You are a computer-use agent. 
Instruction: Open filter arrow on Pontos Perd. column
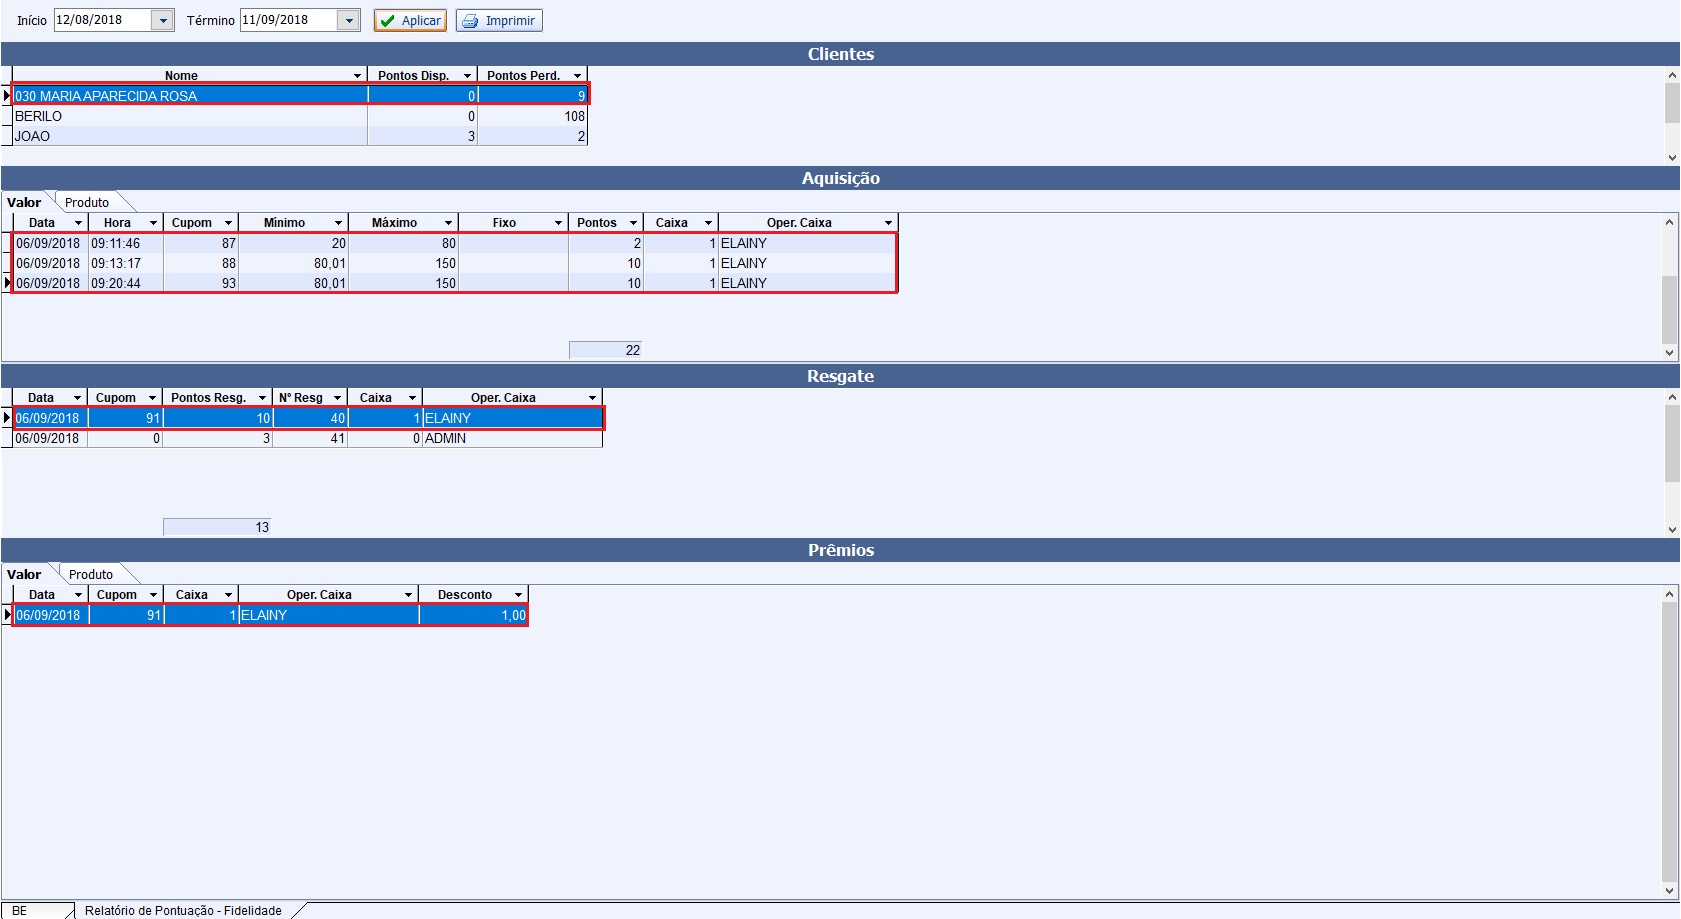577,76
